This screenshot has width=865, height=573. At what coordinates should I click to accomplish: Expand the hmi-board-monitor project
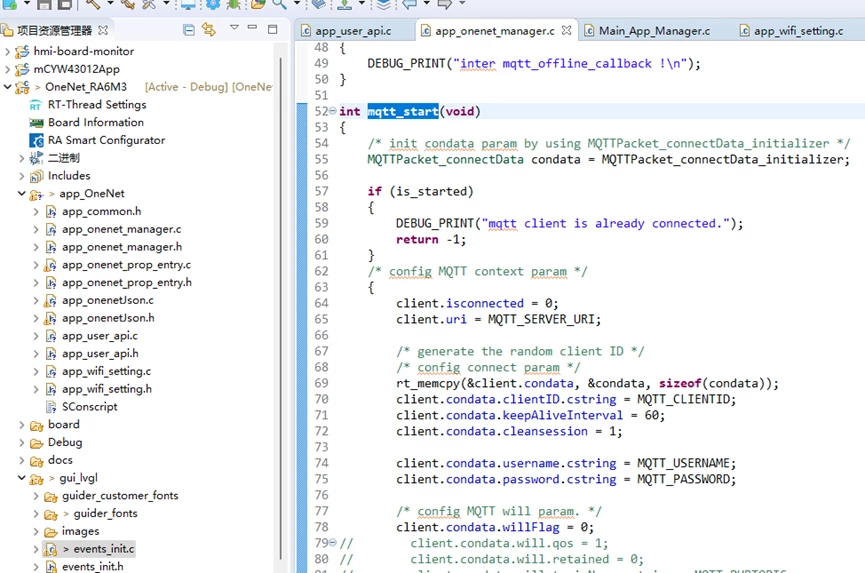pos(8,52)
